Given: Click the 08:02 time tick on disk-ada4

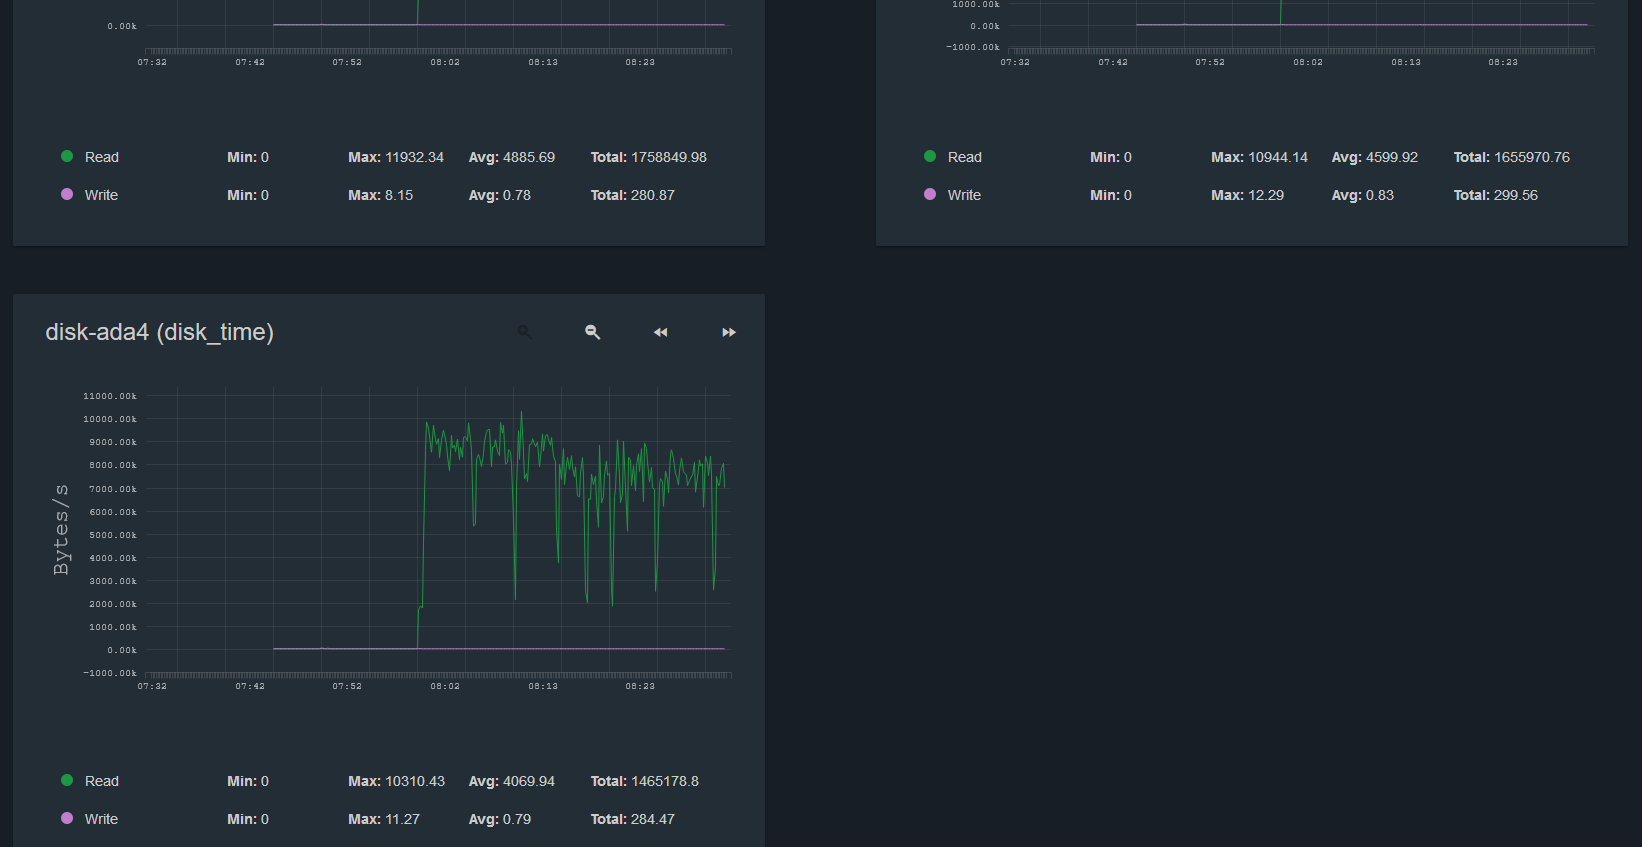Looking at the screenshot, I should tap(445, 686).
